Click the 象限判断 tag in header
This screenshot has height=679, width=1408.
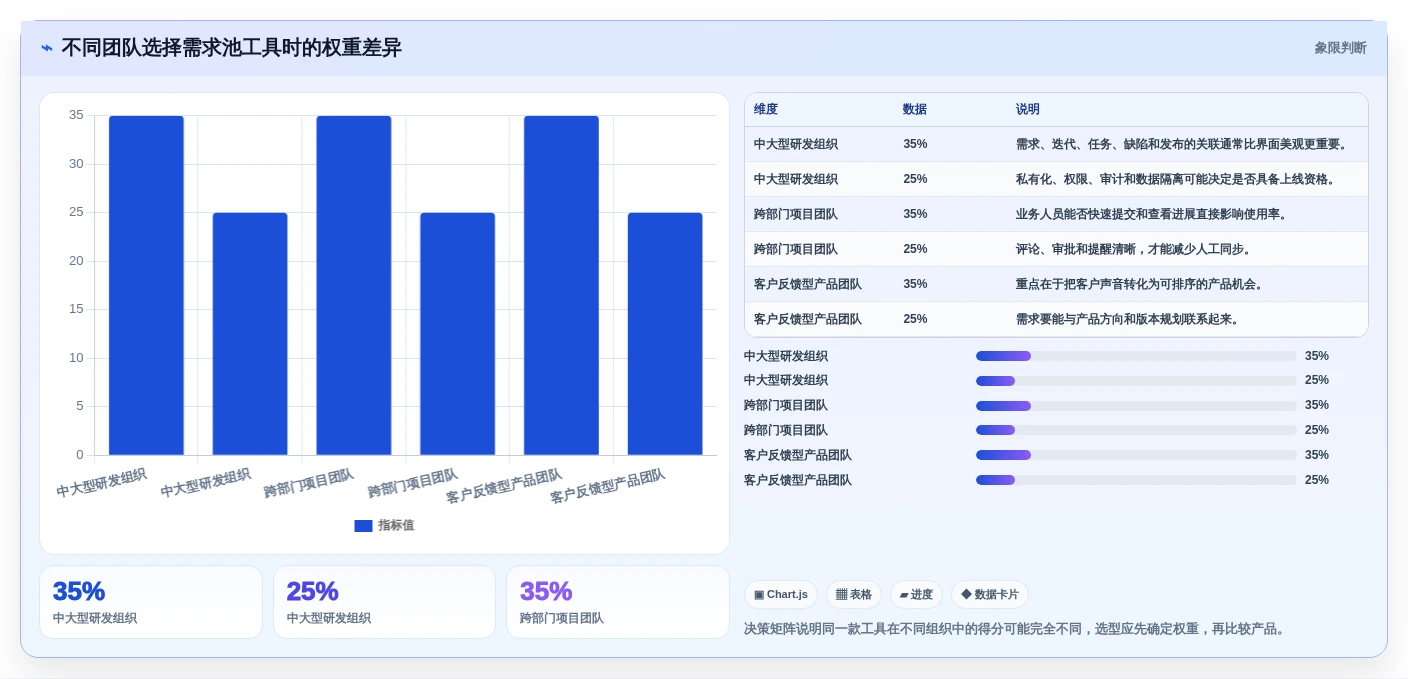click(1340, 48)
